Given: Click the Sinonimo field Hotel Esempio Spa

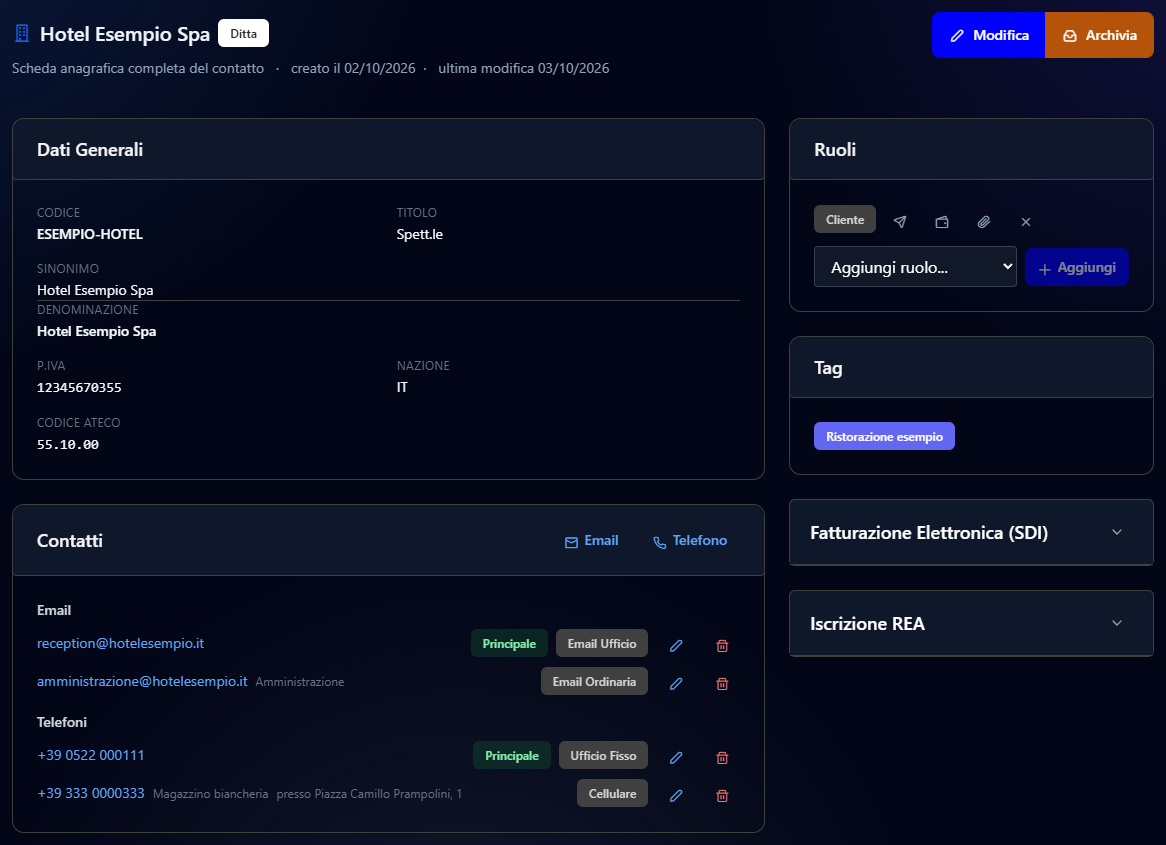Looking at the screenshot, I should point(95,290).
